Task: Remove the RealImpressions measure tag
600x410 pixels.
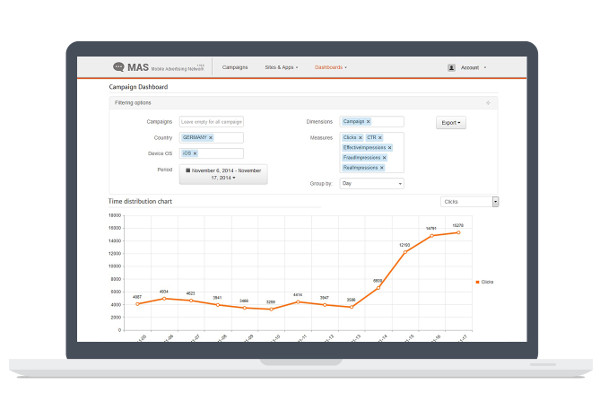Action: pos(382,168)
